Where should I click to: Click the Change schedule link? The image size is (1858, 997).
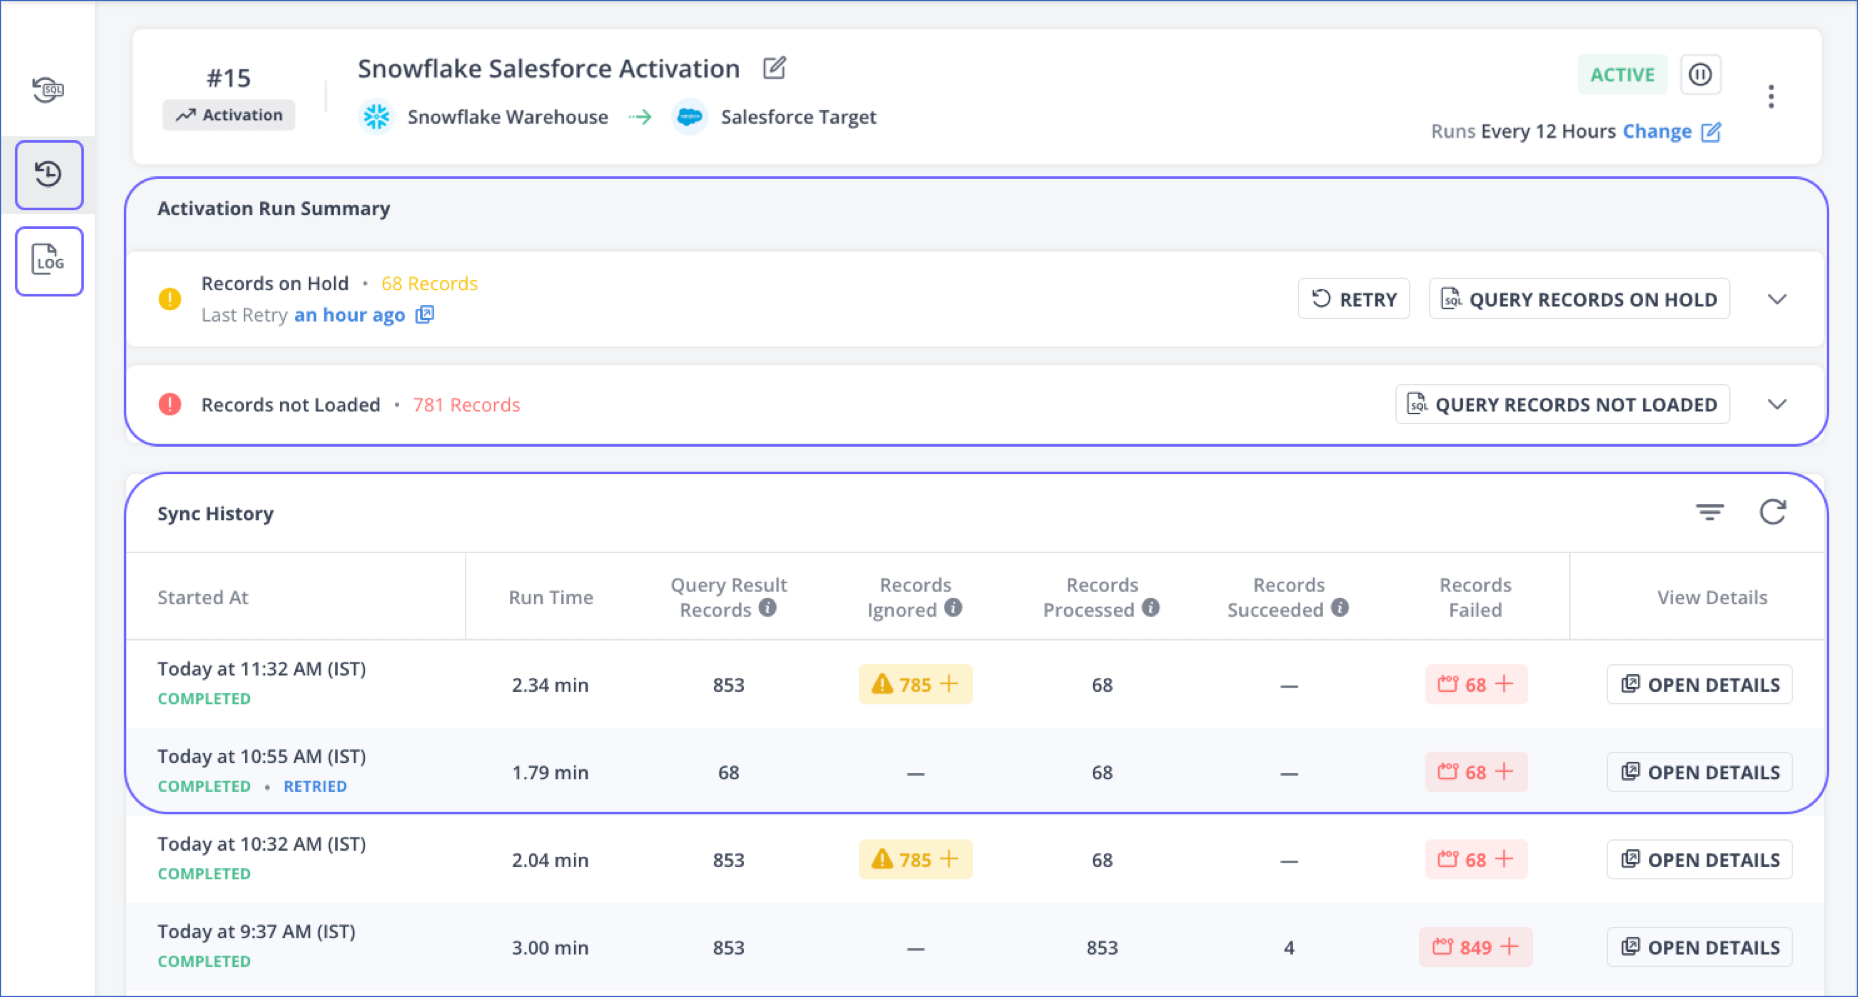(1657, 132)
